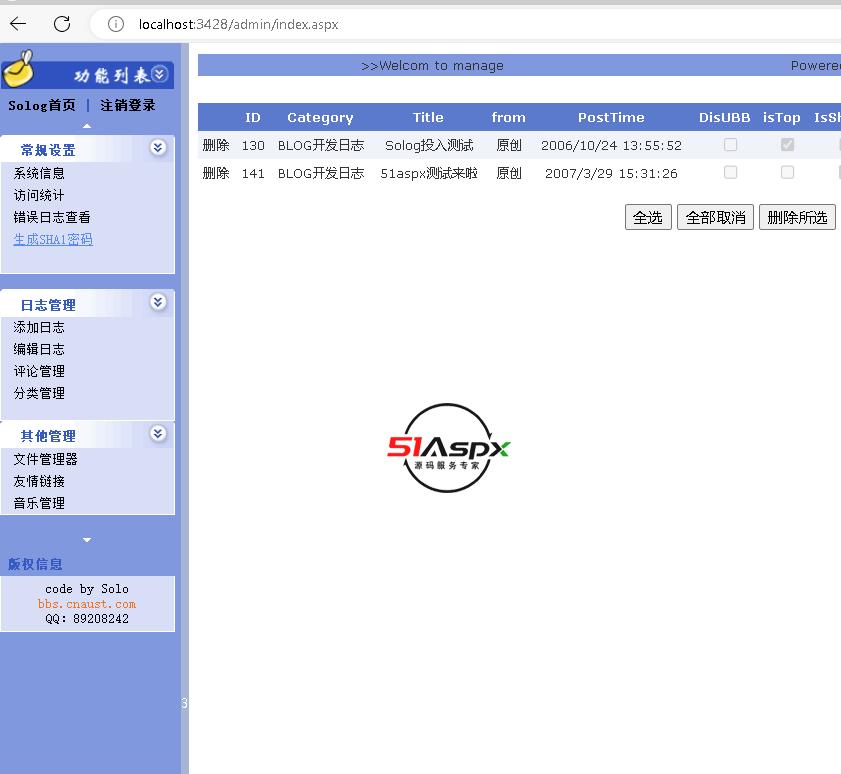The image size is (841, 774).
Task: Open 系统信息 menu item
Action: [x=39, y=173]
